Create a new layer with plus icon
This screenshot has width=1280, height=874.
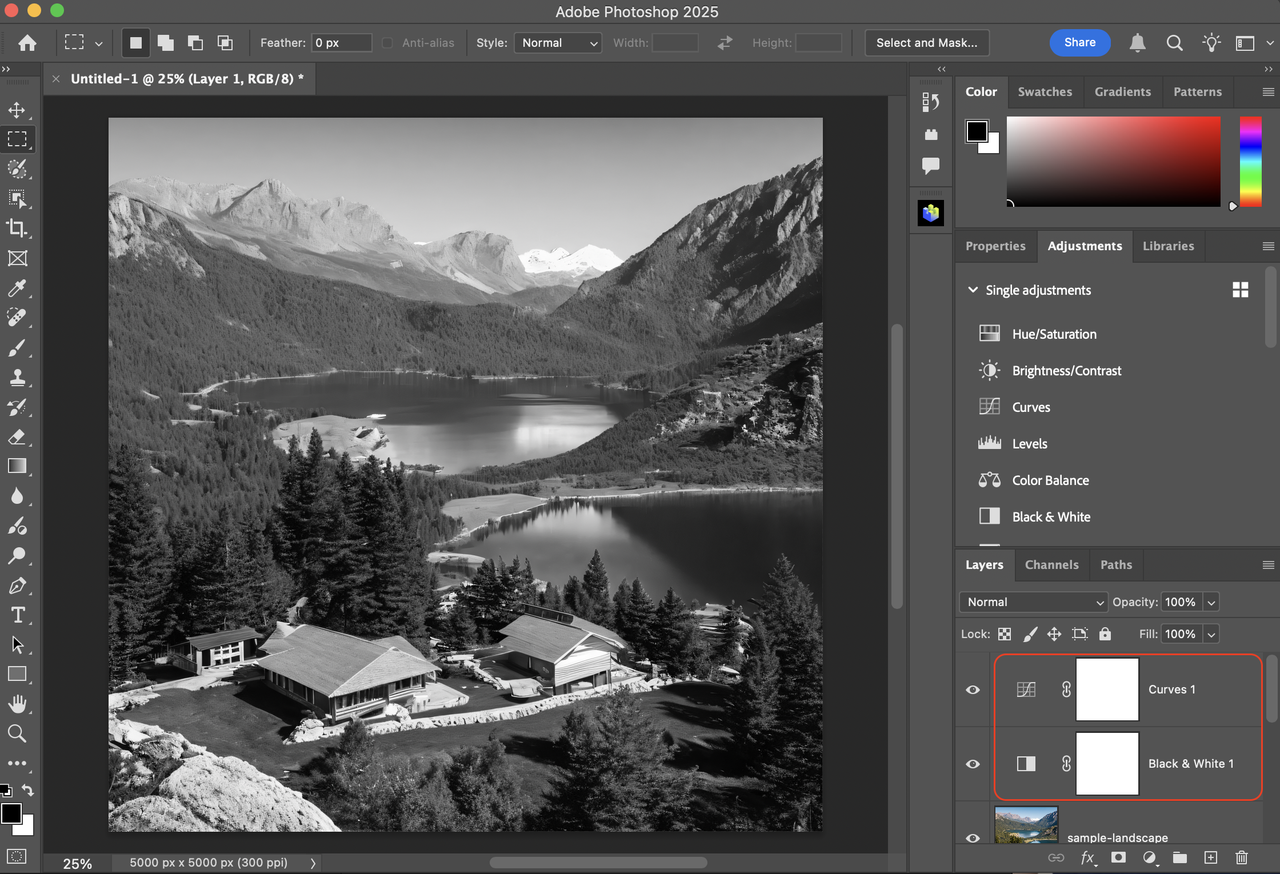(x=1211, y=858)
